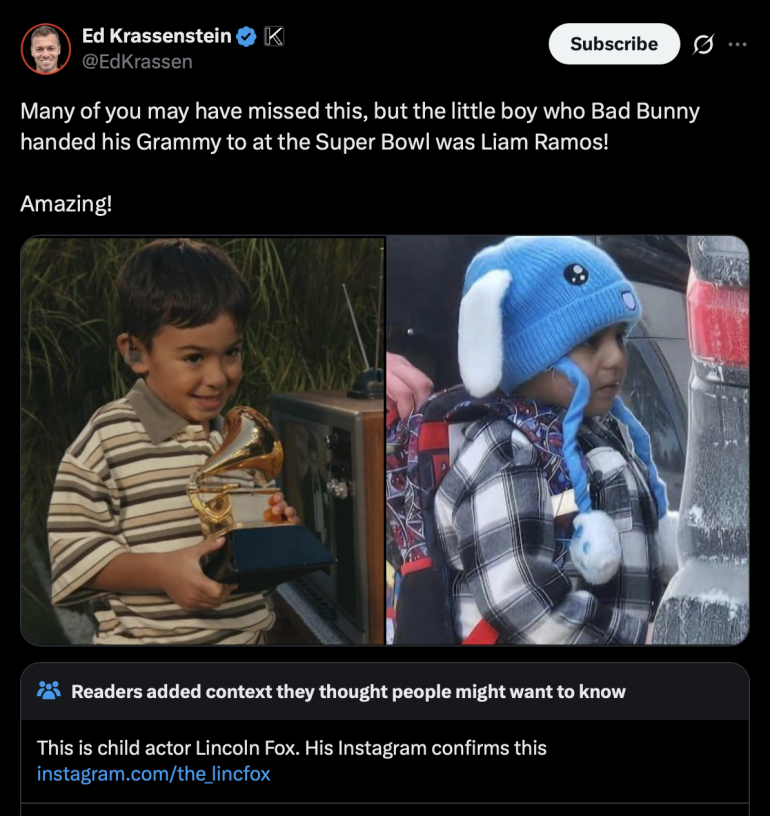
Task: Open the instagram.com/the_lincfox link
Action: click(x=153, y=774)
